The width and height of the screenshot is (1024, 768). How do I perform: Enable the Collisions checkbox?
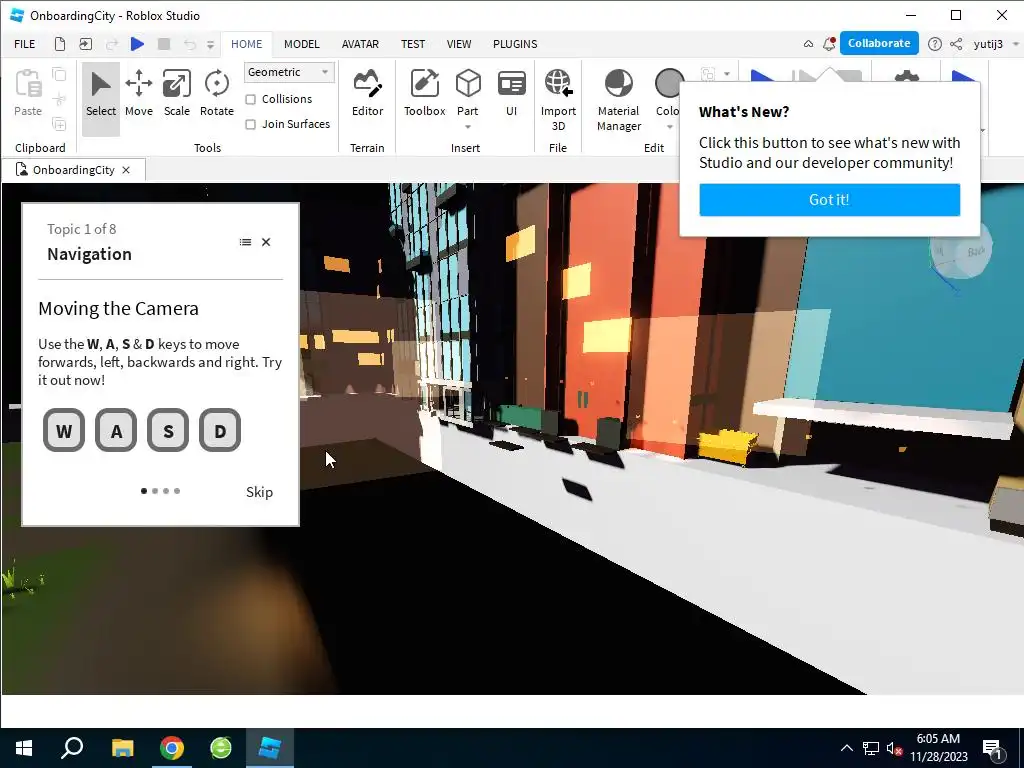[x=251, y=99]
